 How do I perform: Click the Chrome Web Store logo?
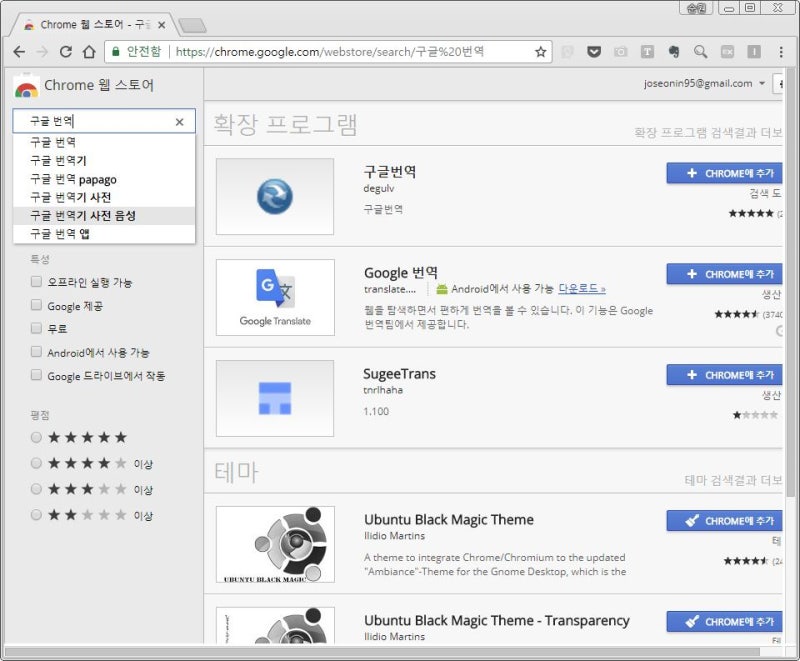click(x=26, y=87)
